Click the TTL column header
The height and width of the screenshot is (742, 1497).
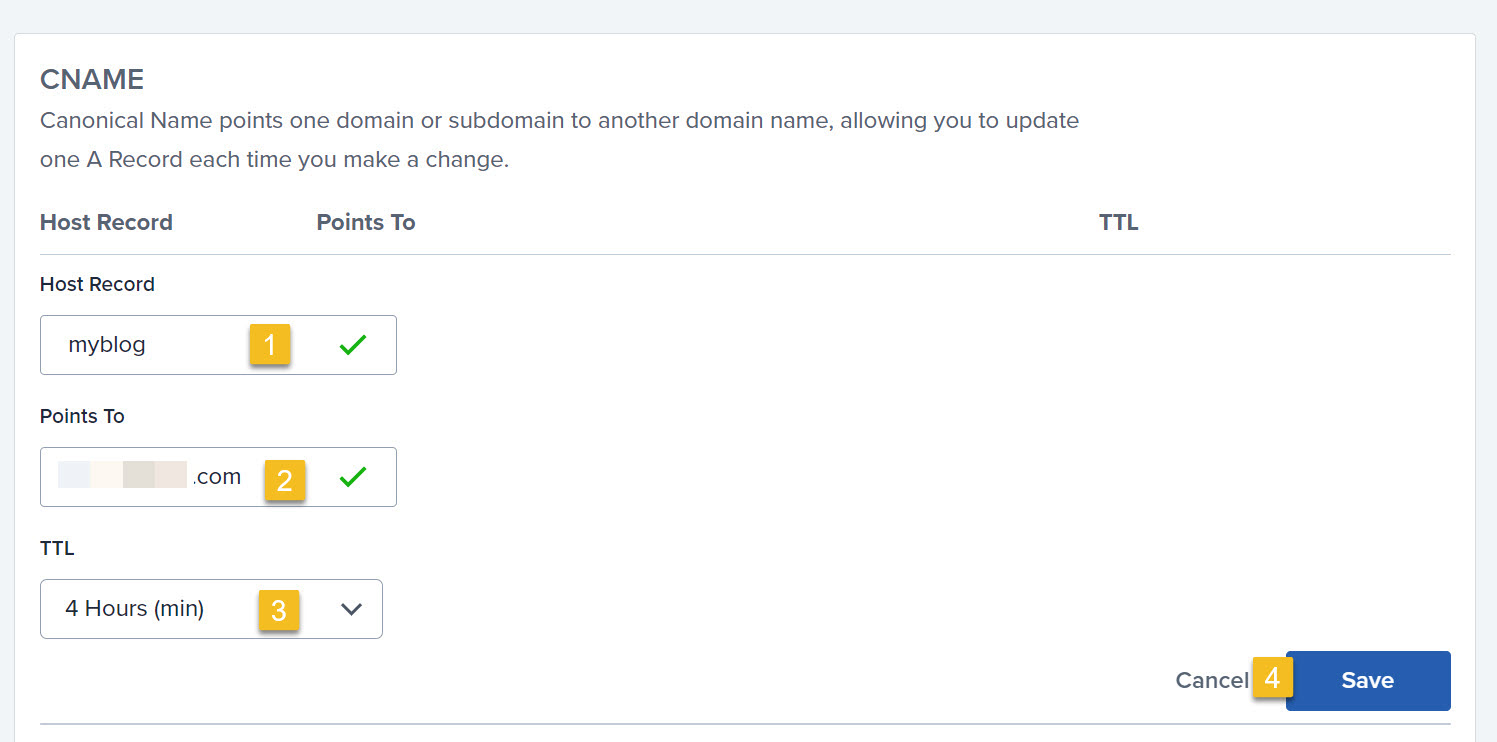coord(1119,222)
